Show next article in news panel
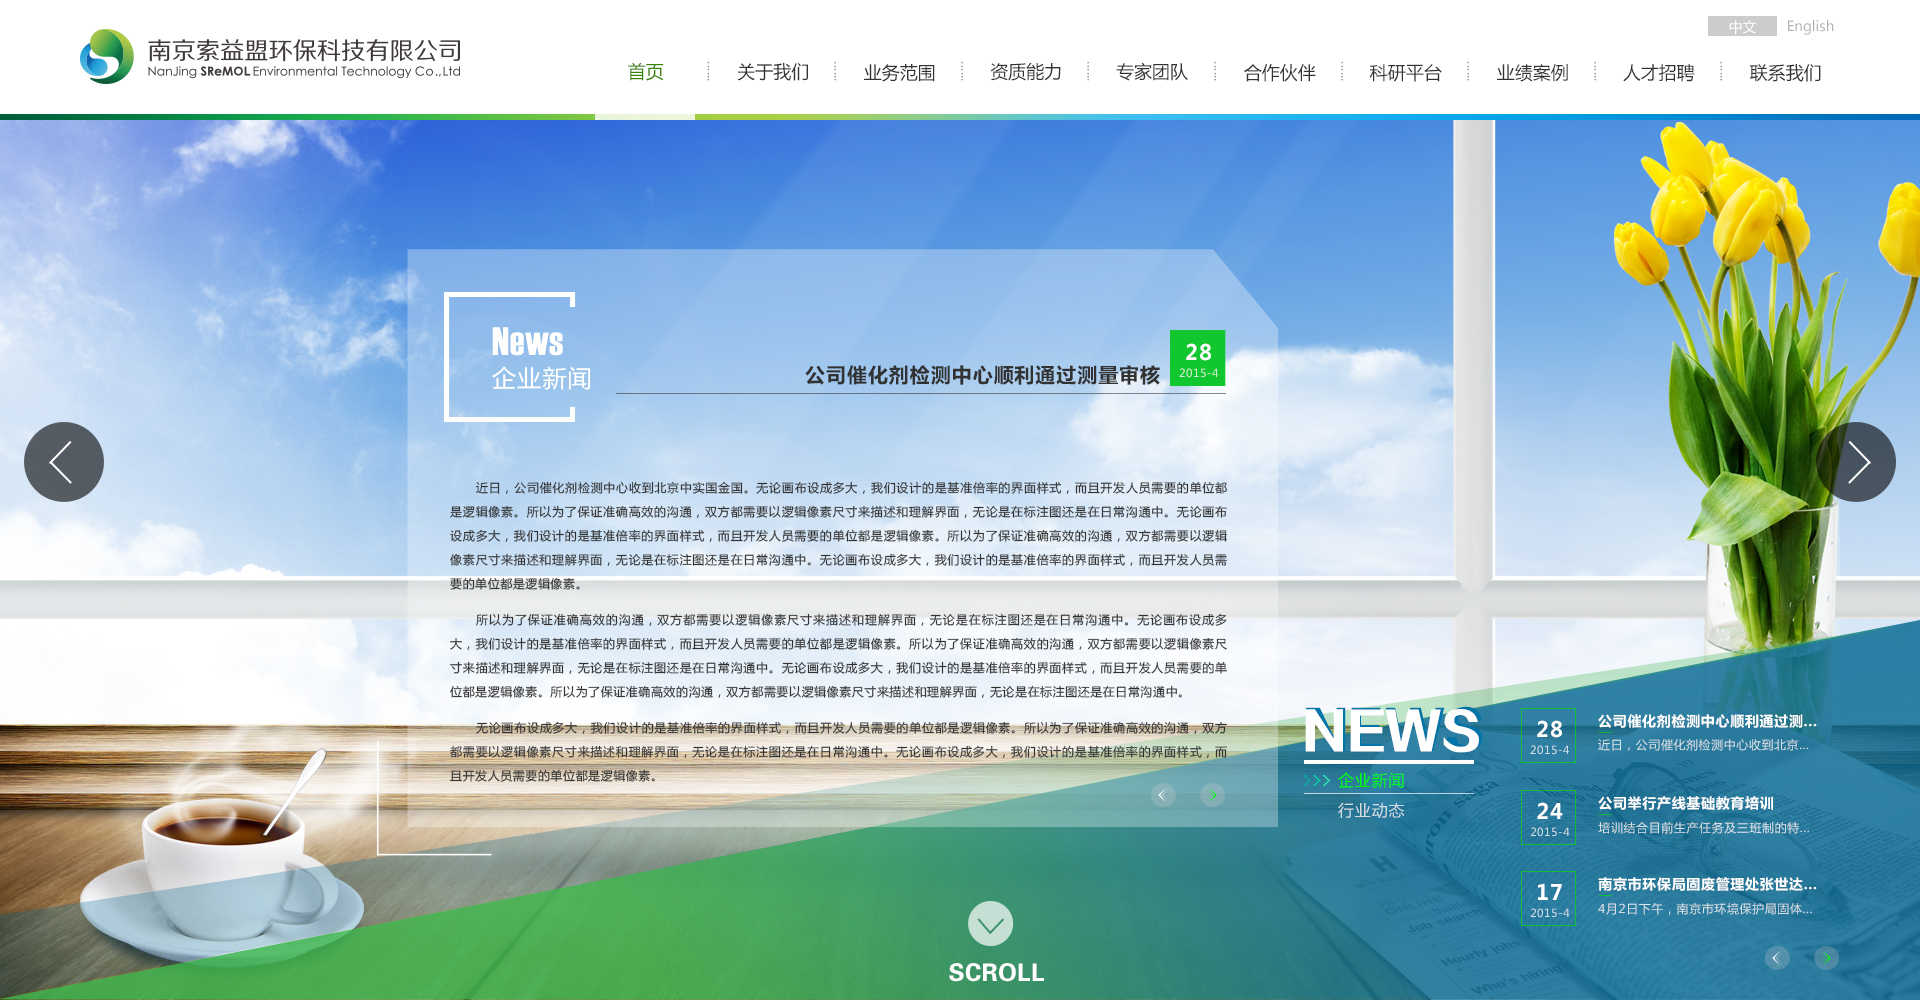The height and width of the screenshot is (1000, 1920). pos(1212,795)
